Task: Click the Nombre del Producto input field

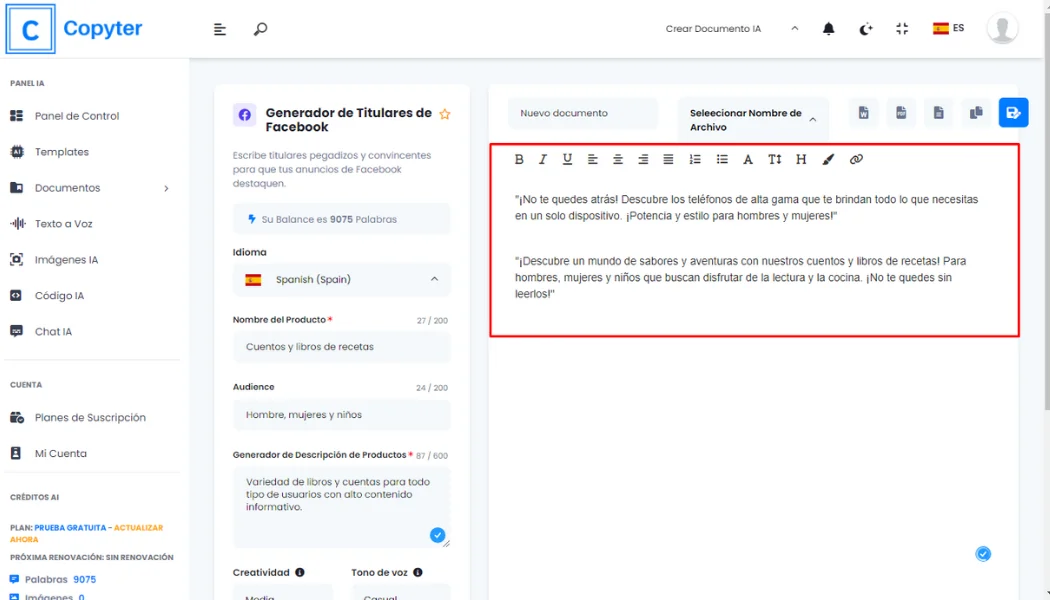Action: coord(341,347)
